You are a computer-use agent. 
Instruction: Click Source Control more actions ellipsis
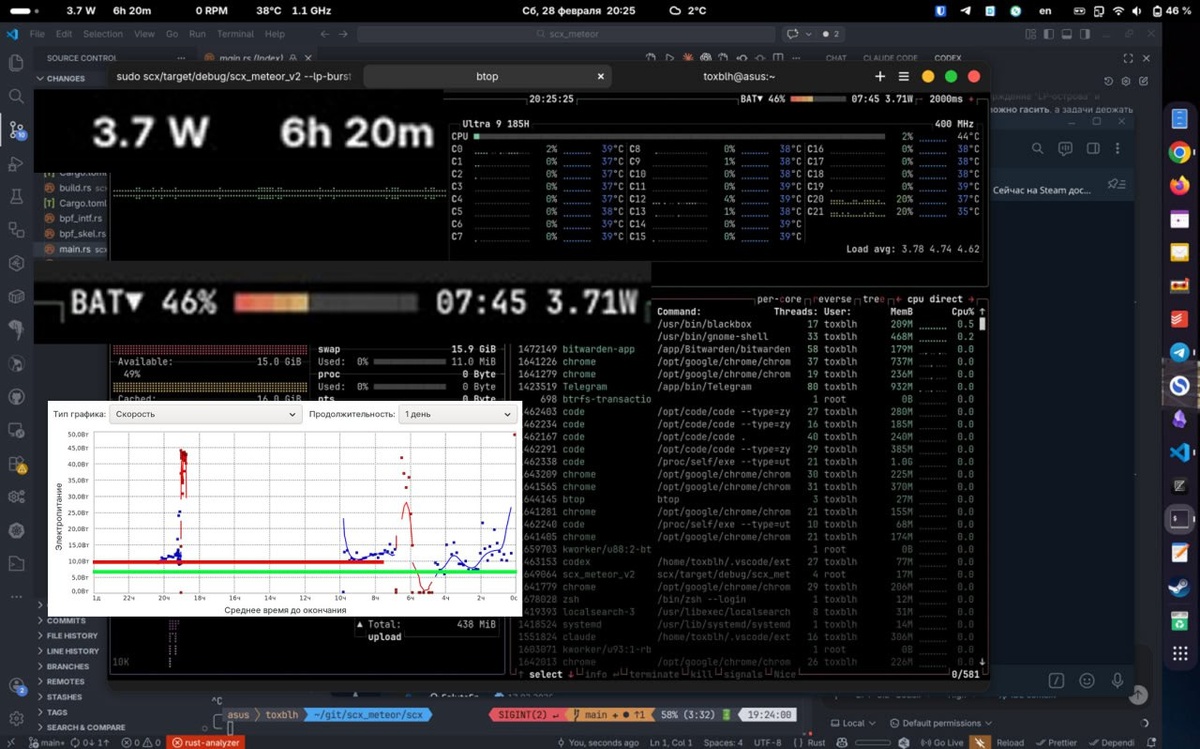180,58
